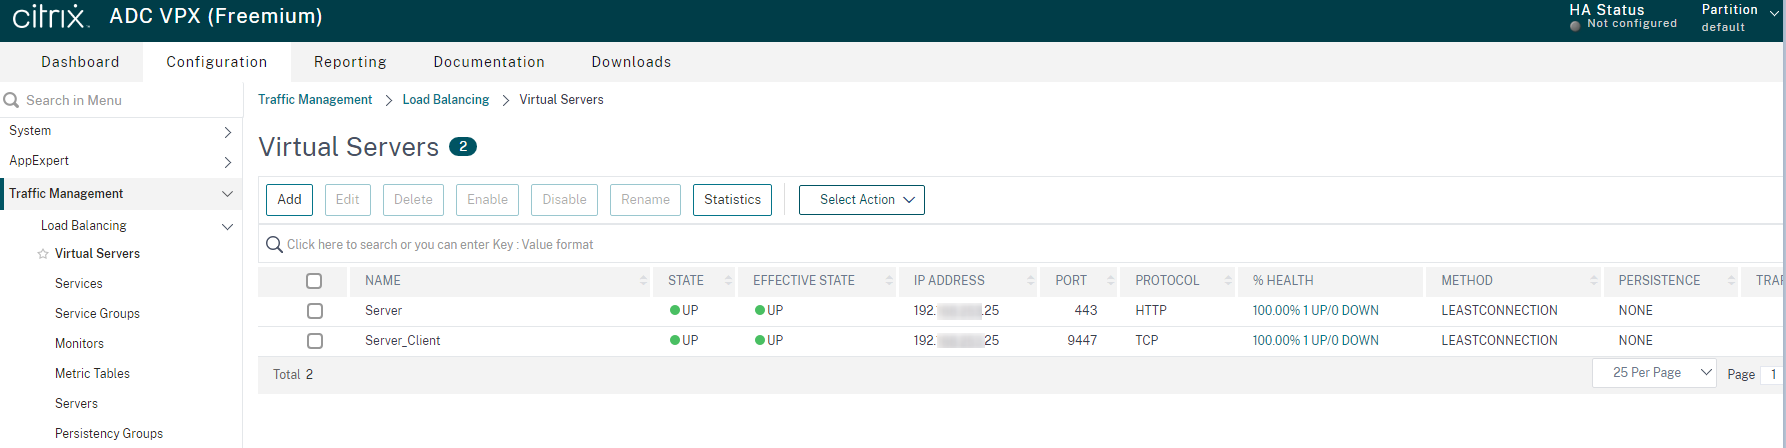
Task: Toggle the select-all checkbox in header row
Action: coord(314,281)
